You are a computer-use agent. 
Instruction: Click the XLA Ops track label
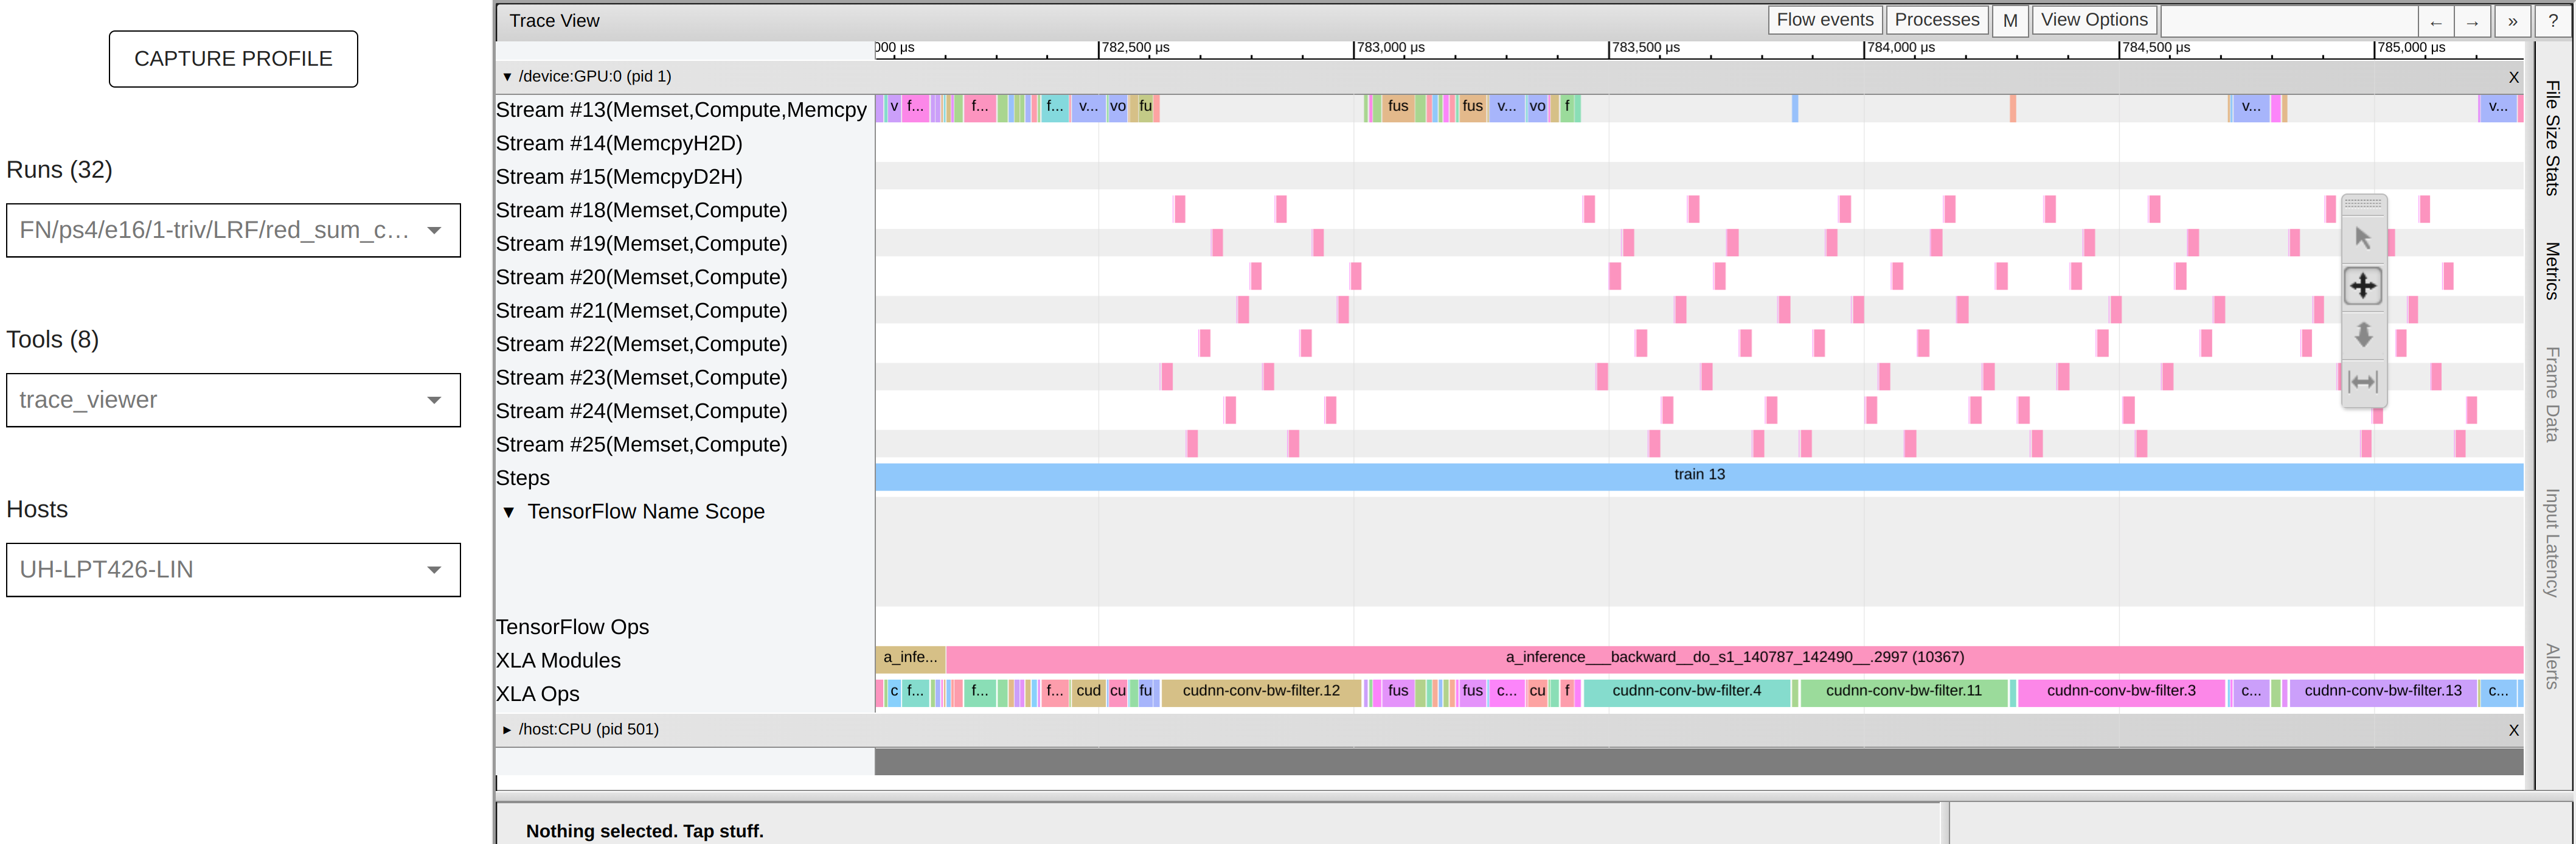coord(538,695)
